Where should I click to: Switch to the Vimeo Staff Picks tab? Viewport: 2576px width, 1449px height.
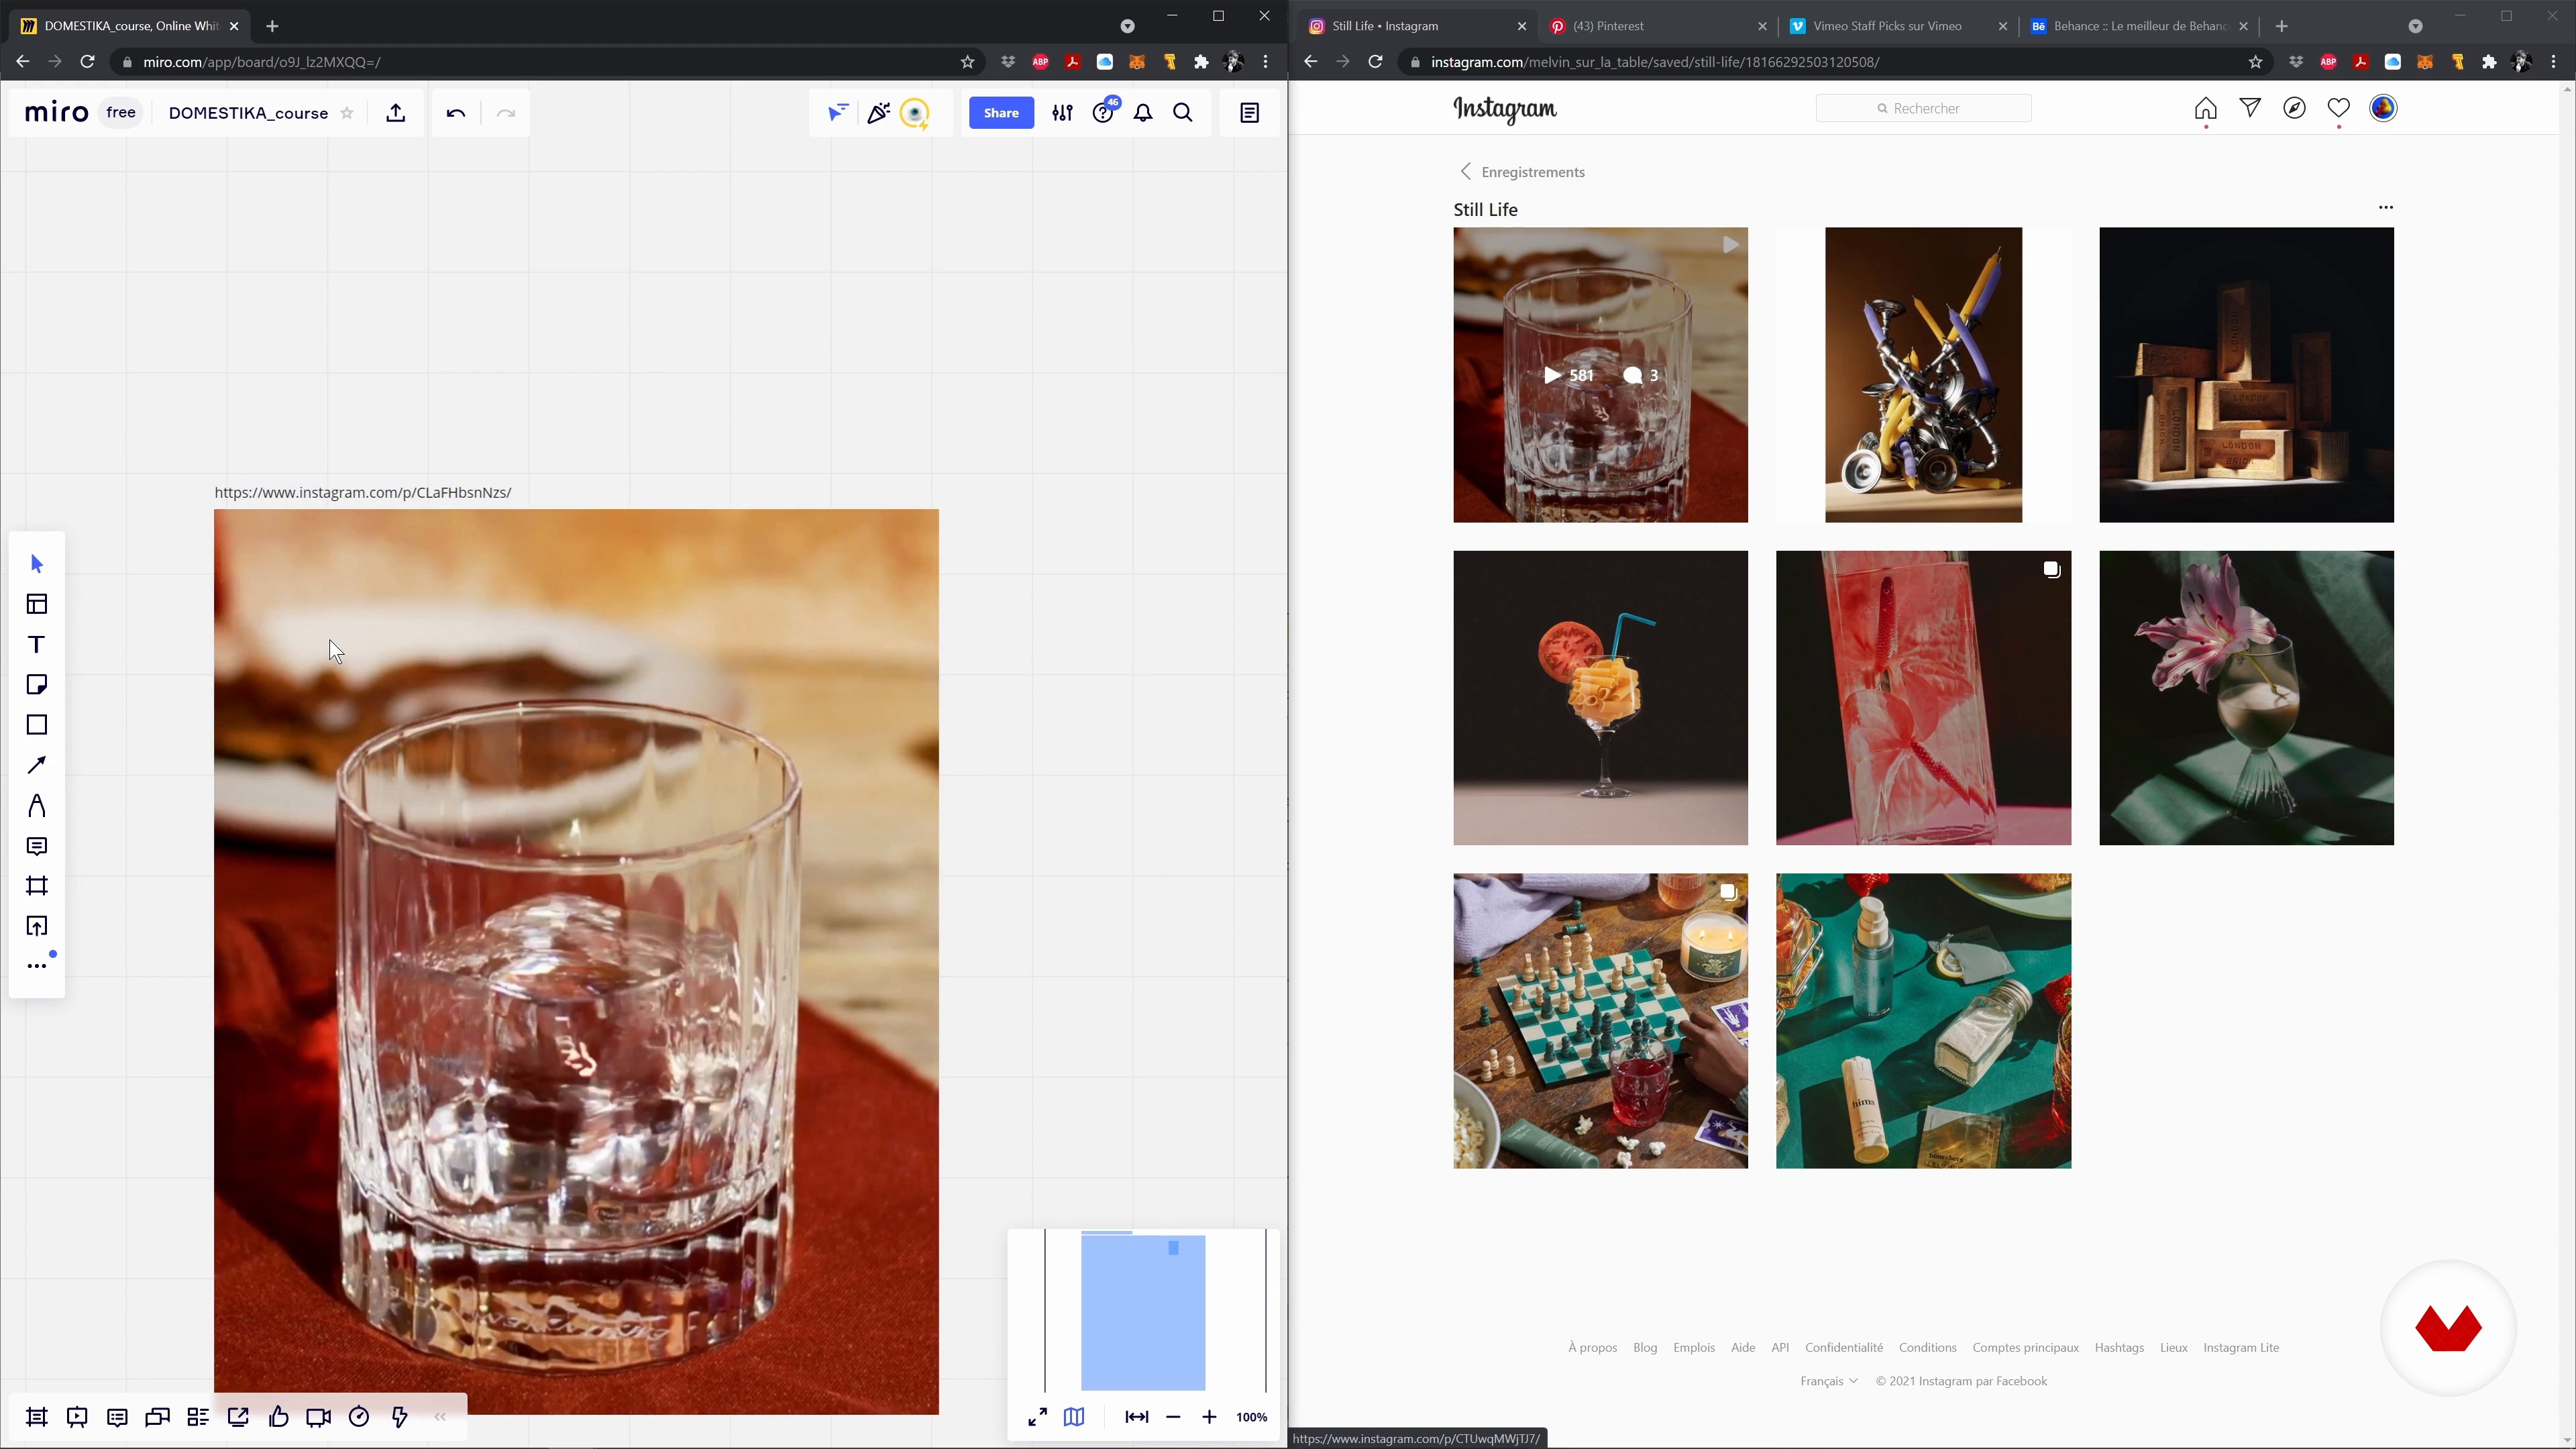point(1897,26)
